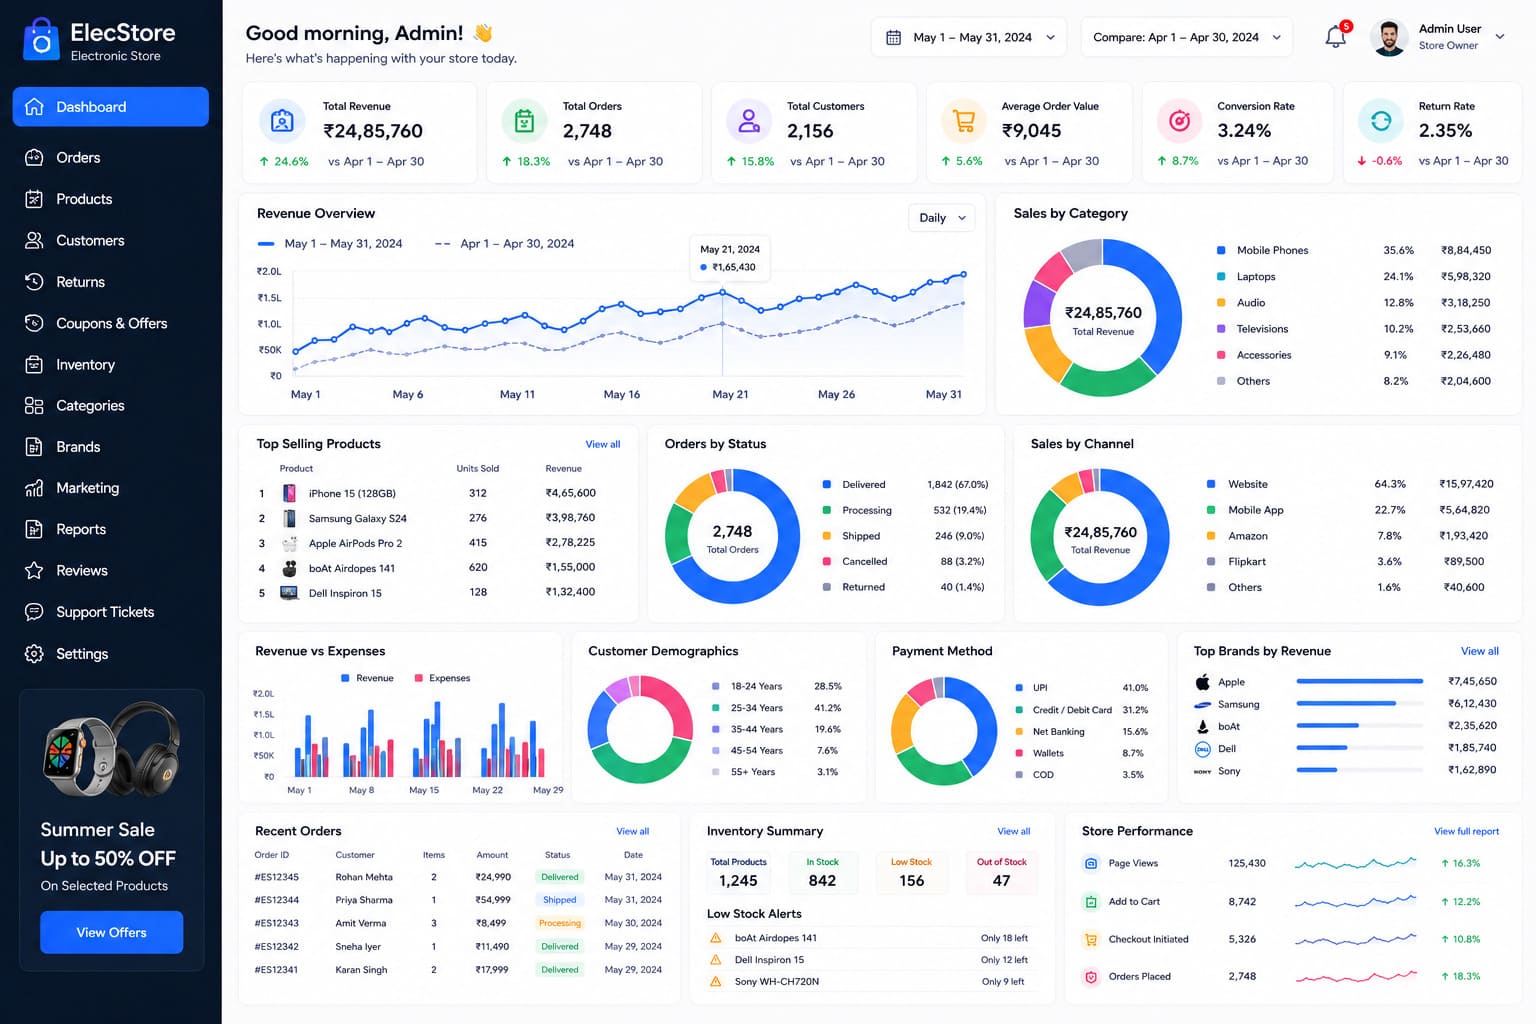Expand the May 1 – May 31 date dropdown
Image resolution: width=1536 pixels, height=1024 pixels.
[969, 37]
